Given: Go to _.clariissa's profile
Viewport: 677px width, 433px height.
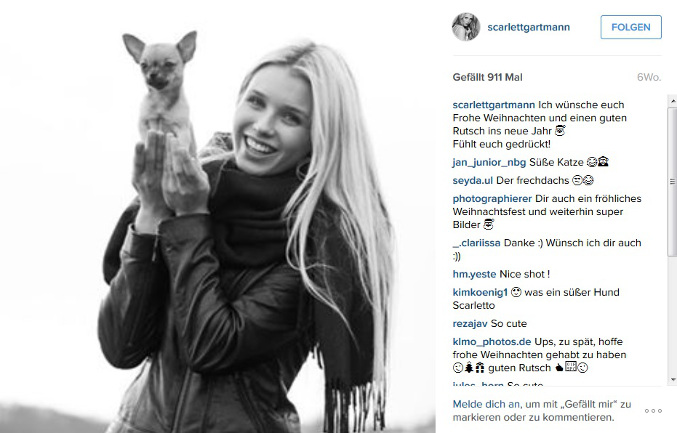Looking at the screenshot, I should click(476, 243).
